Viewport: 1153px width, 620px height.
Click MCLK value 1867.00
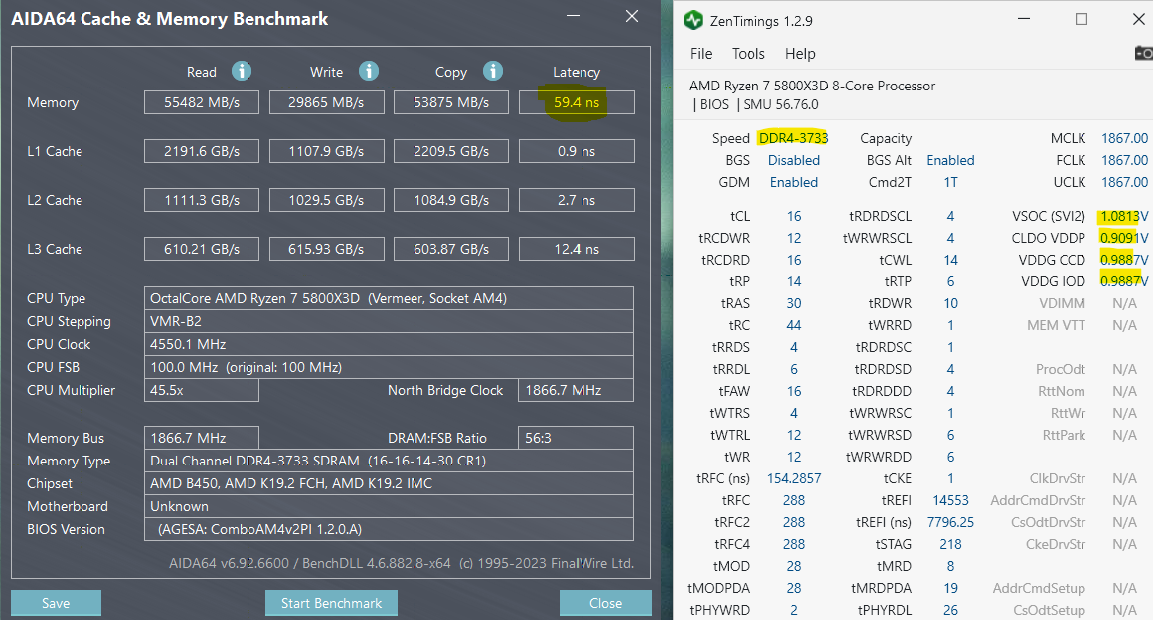click(x=1124, y=138)
